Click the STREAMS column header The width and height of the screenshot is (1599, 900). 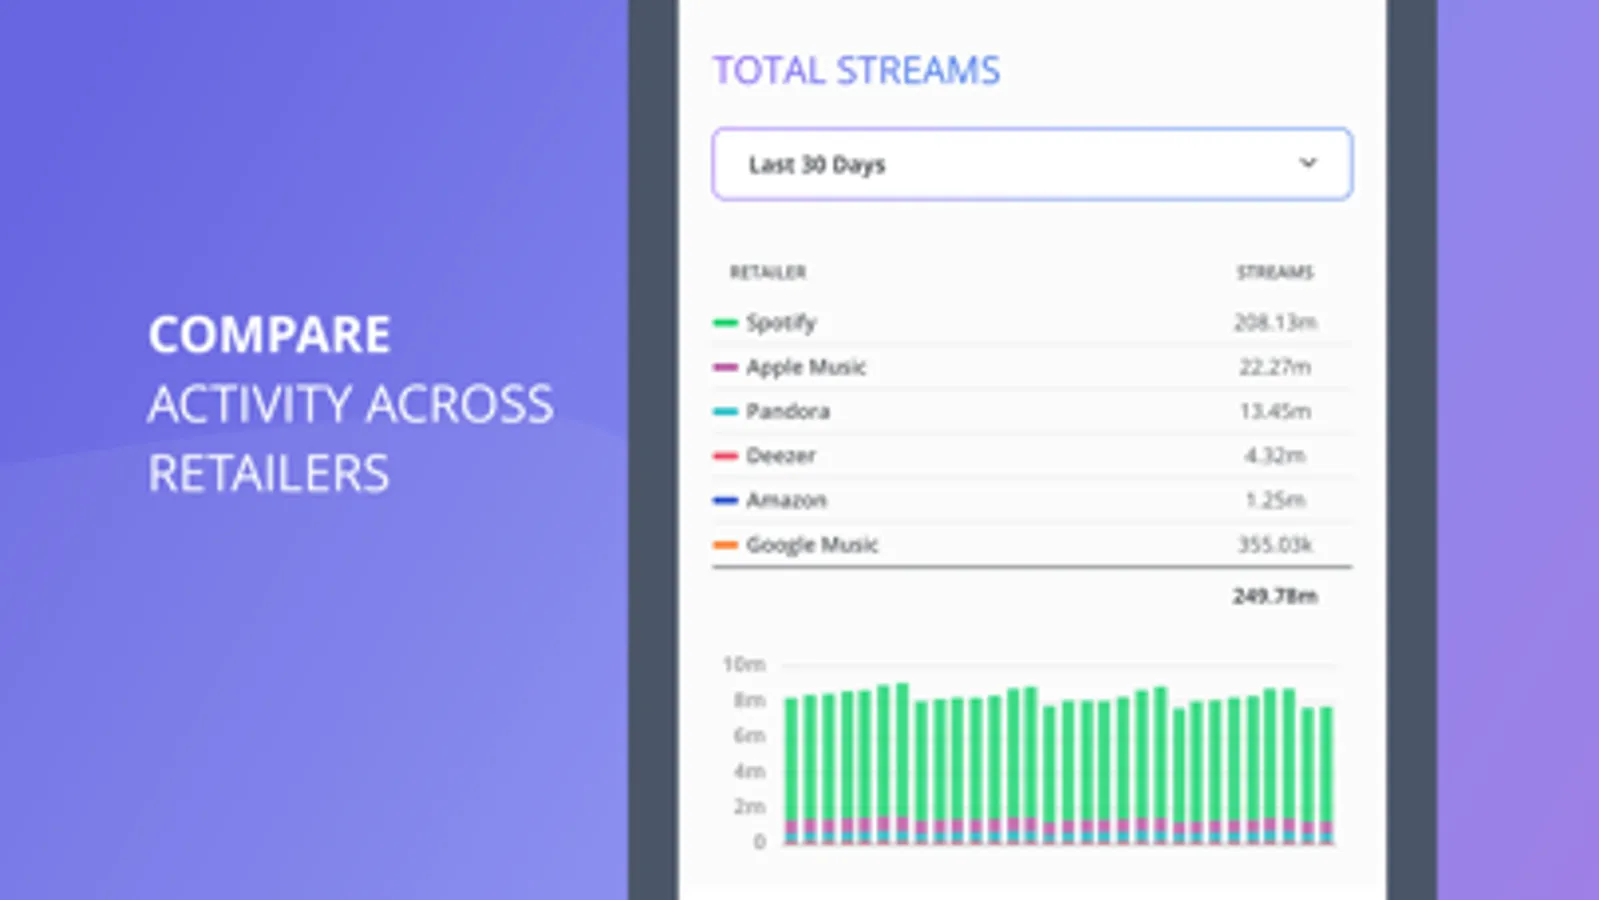click(1275, 272)
